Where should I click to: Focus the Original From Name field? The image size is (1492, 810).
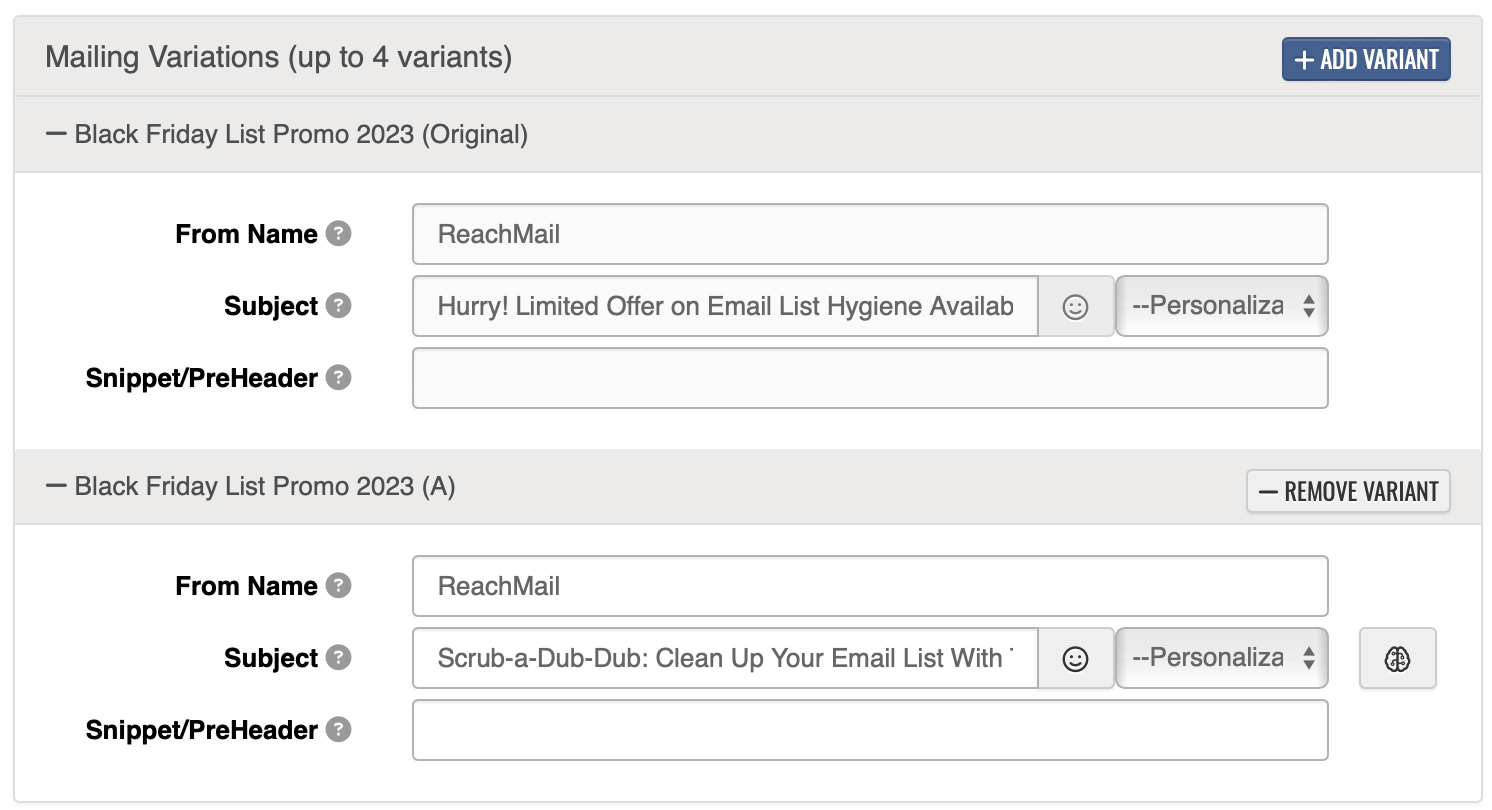(870, 234)
